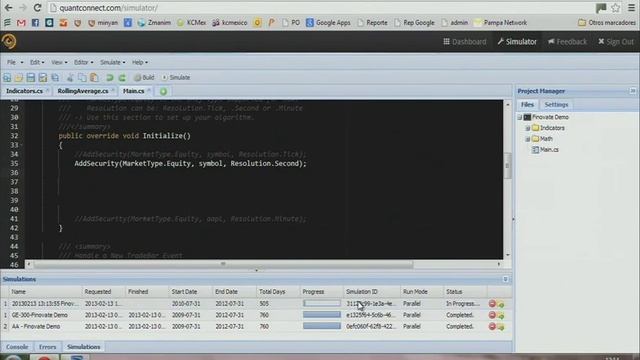Toggle code fold at line 33
The width and height of the screenshot is (640, 360).
click(x=22, y=145)
